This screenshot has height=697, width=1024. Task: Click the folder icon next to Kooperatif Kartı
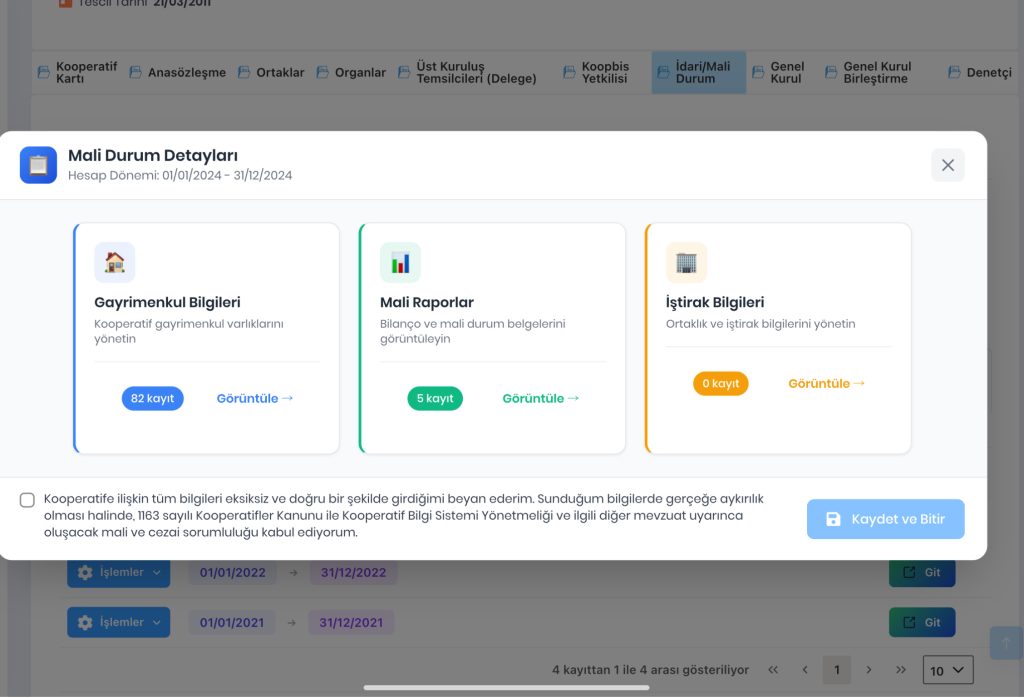pyautogui.click(x=44, y=73)
